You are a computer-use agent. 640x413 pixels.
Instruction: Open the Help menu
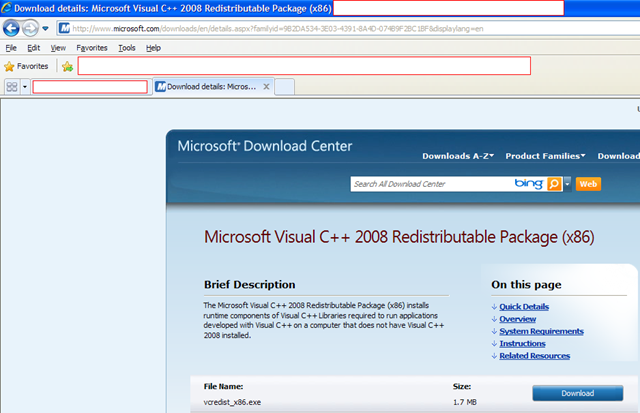(x=153, y=48)
